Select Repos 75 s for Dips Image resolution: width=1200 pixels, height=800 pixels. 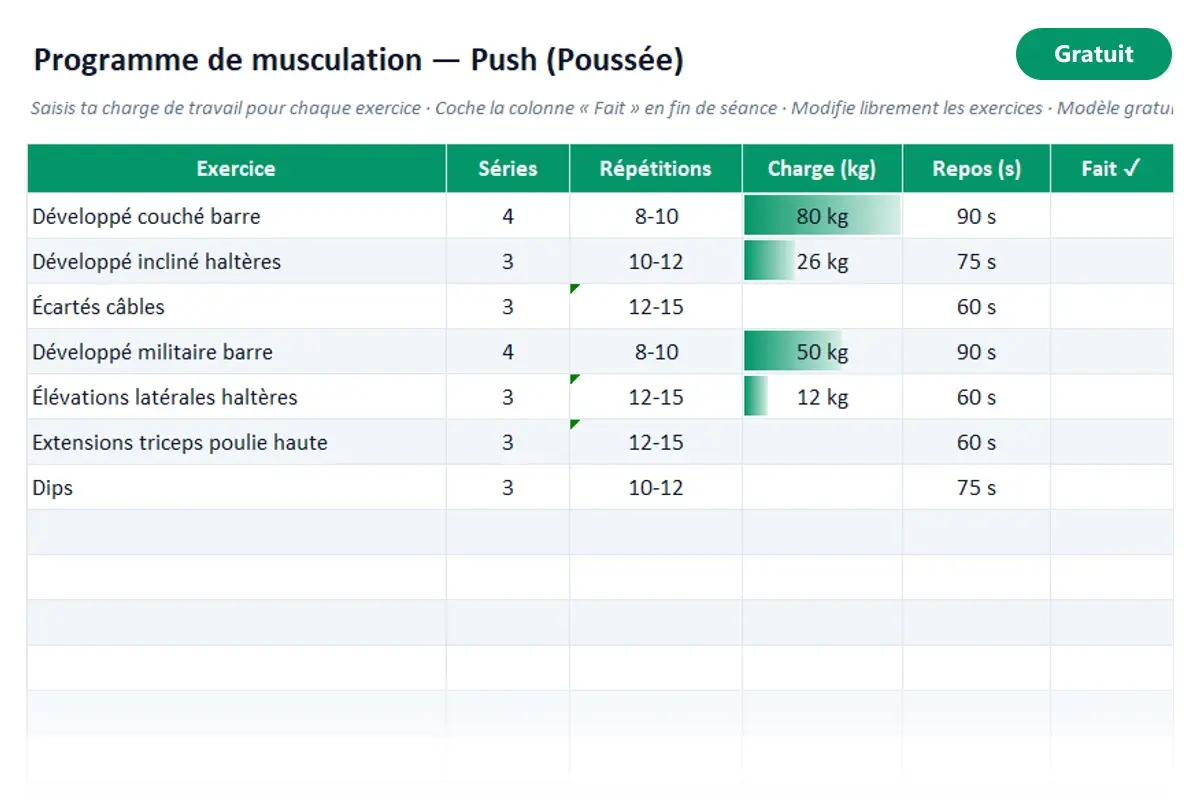(x=976, y=487)
